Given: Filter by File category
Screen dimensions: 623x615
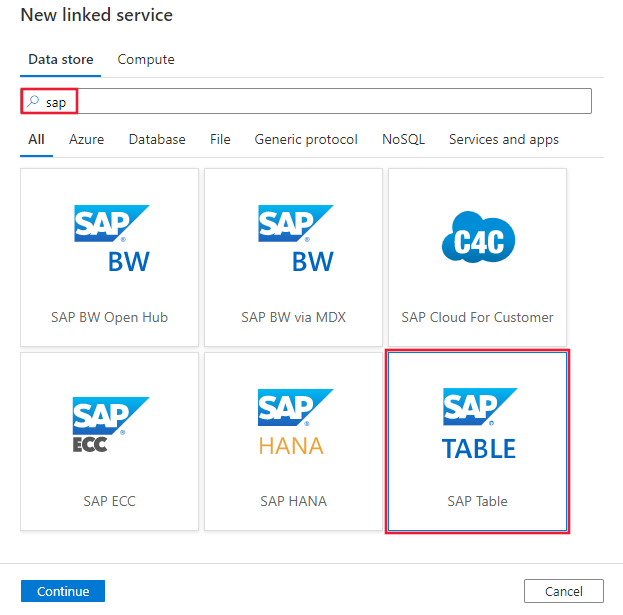Looking at the screenshot, I should point(220,140).
